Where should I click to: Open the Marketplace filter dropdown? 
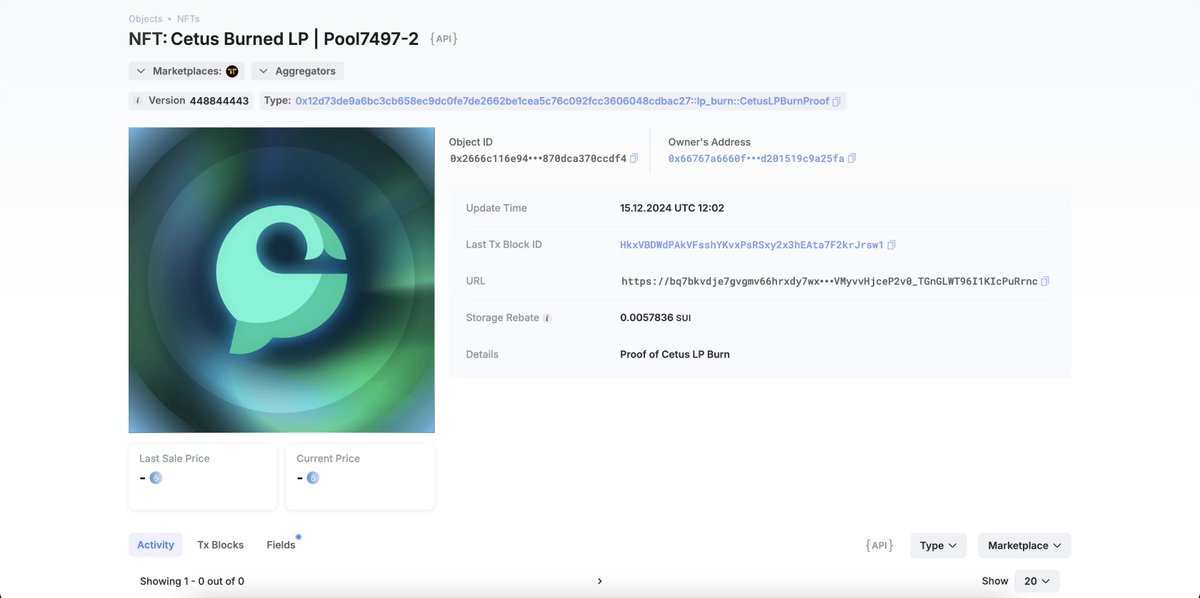[x=1025, y=545]
